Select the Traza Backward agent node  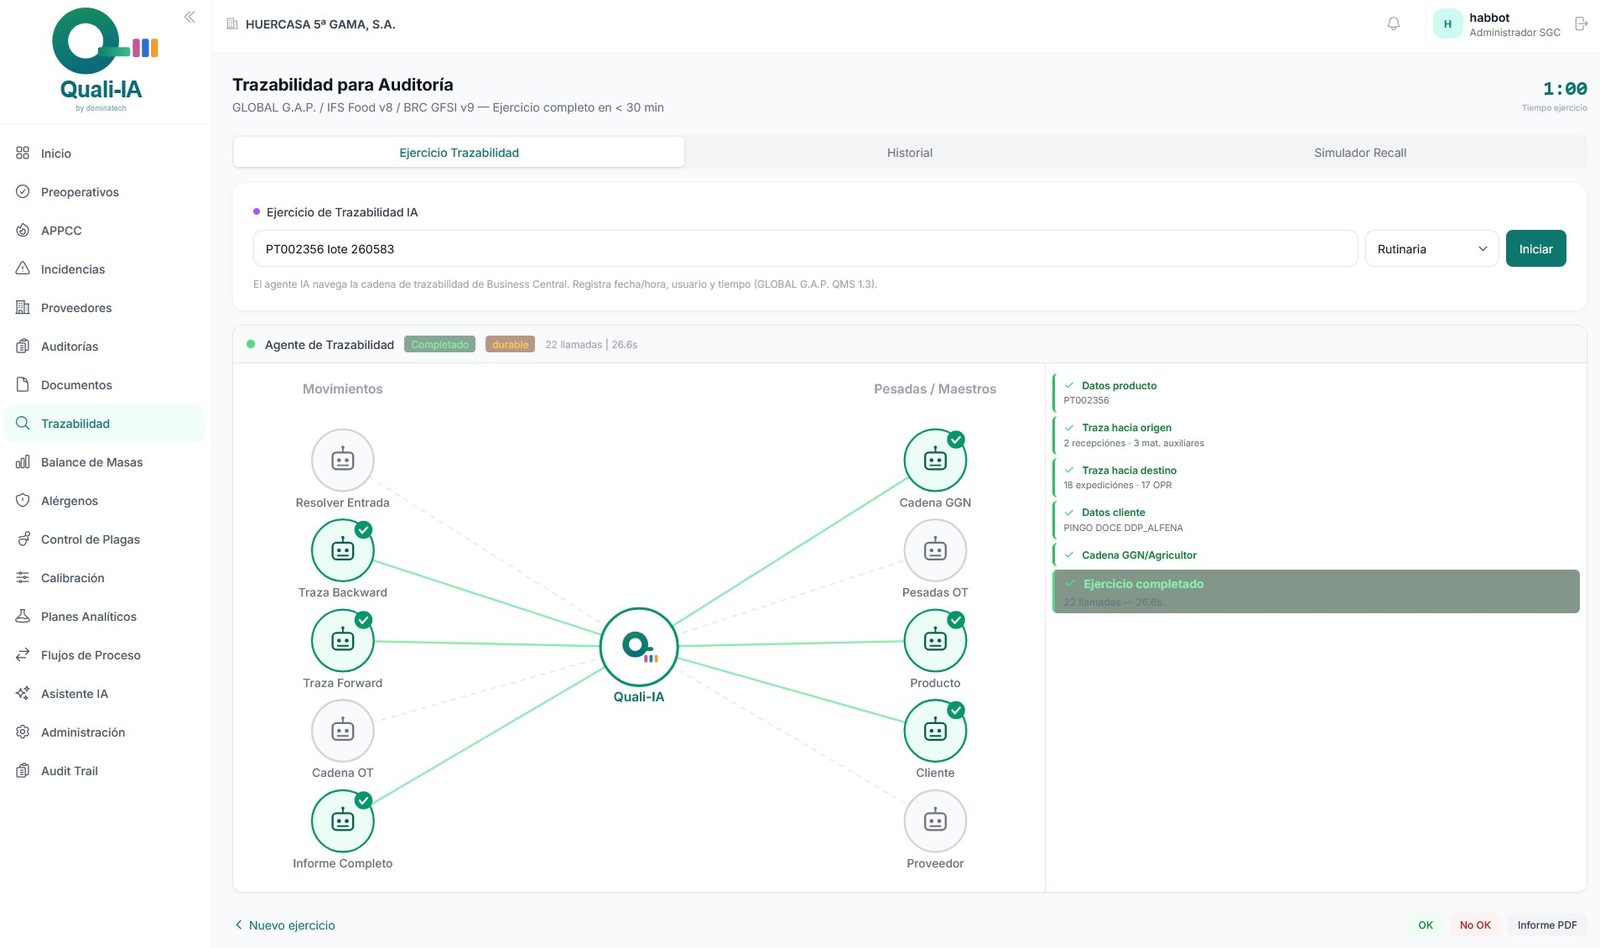point(343,550)
